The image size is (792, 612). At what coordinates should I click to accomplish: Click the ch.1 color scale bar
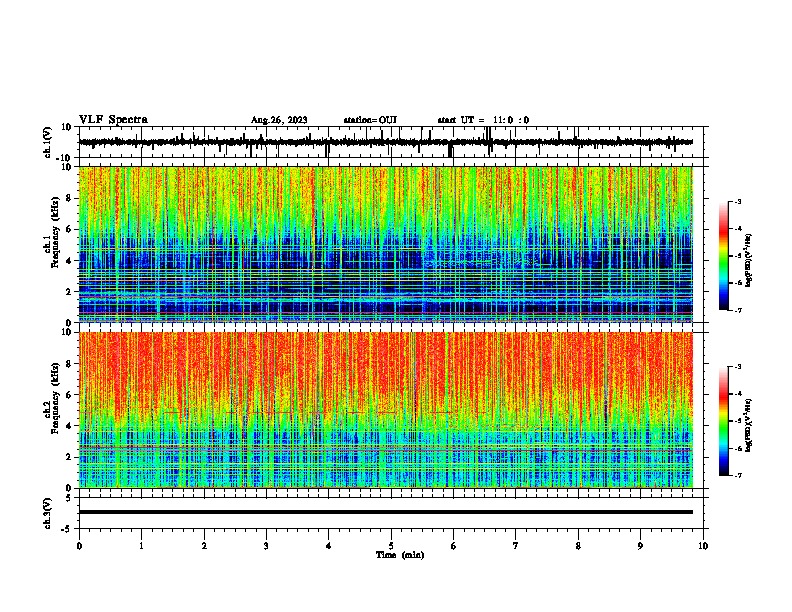coord(723,256)
